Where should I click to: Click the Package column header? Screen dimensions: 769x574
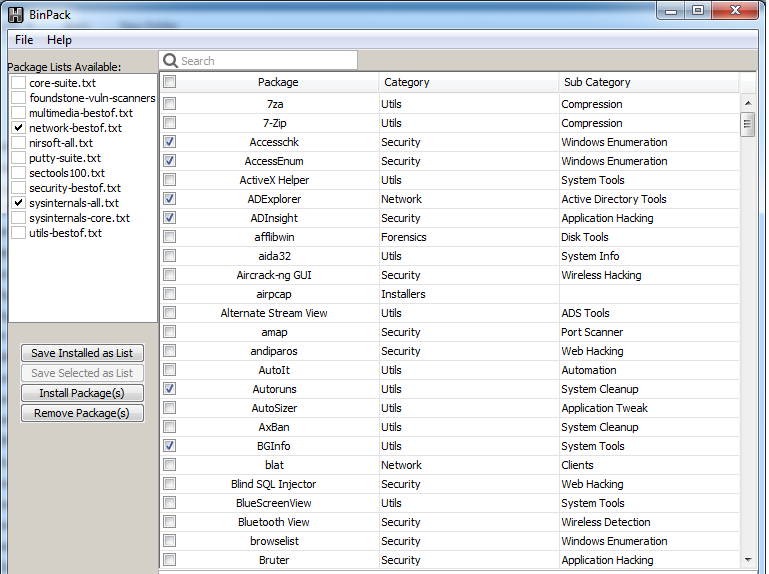[x=278, y=82]
